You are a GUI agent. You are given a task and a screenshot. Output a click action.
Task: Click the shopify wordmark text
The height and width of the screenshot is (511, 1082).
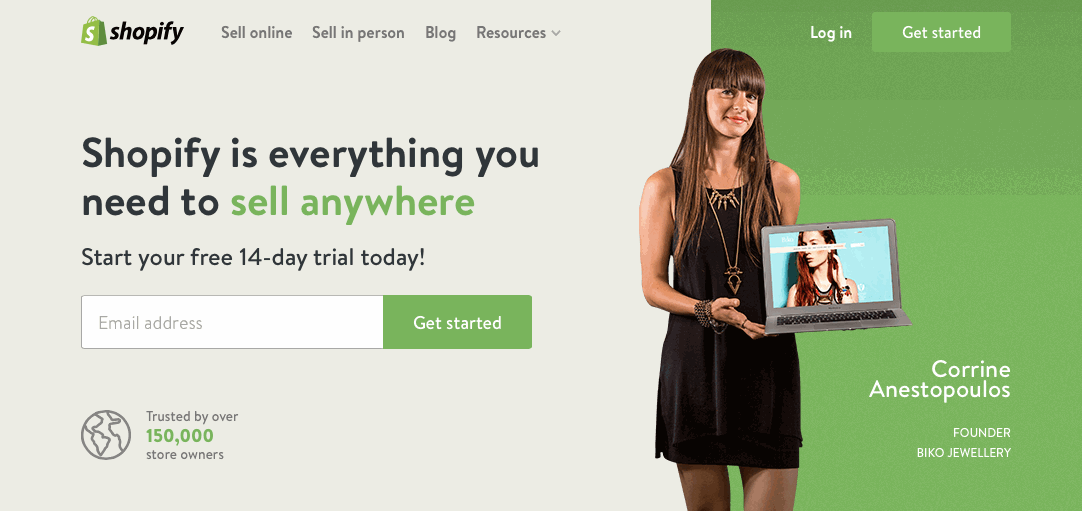(x=146, y=32)
